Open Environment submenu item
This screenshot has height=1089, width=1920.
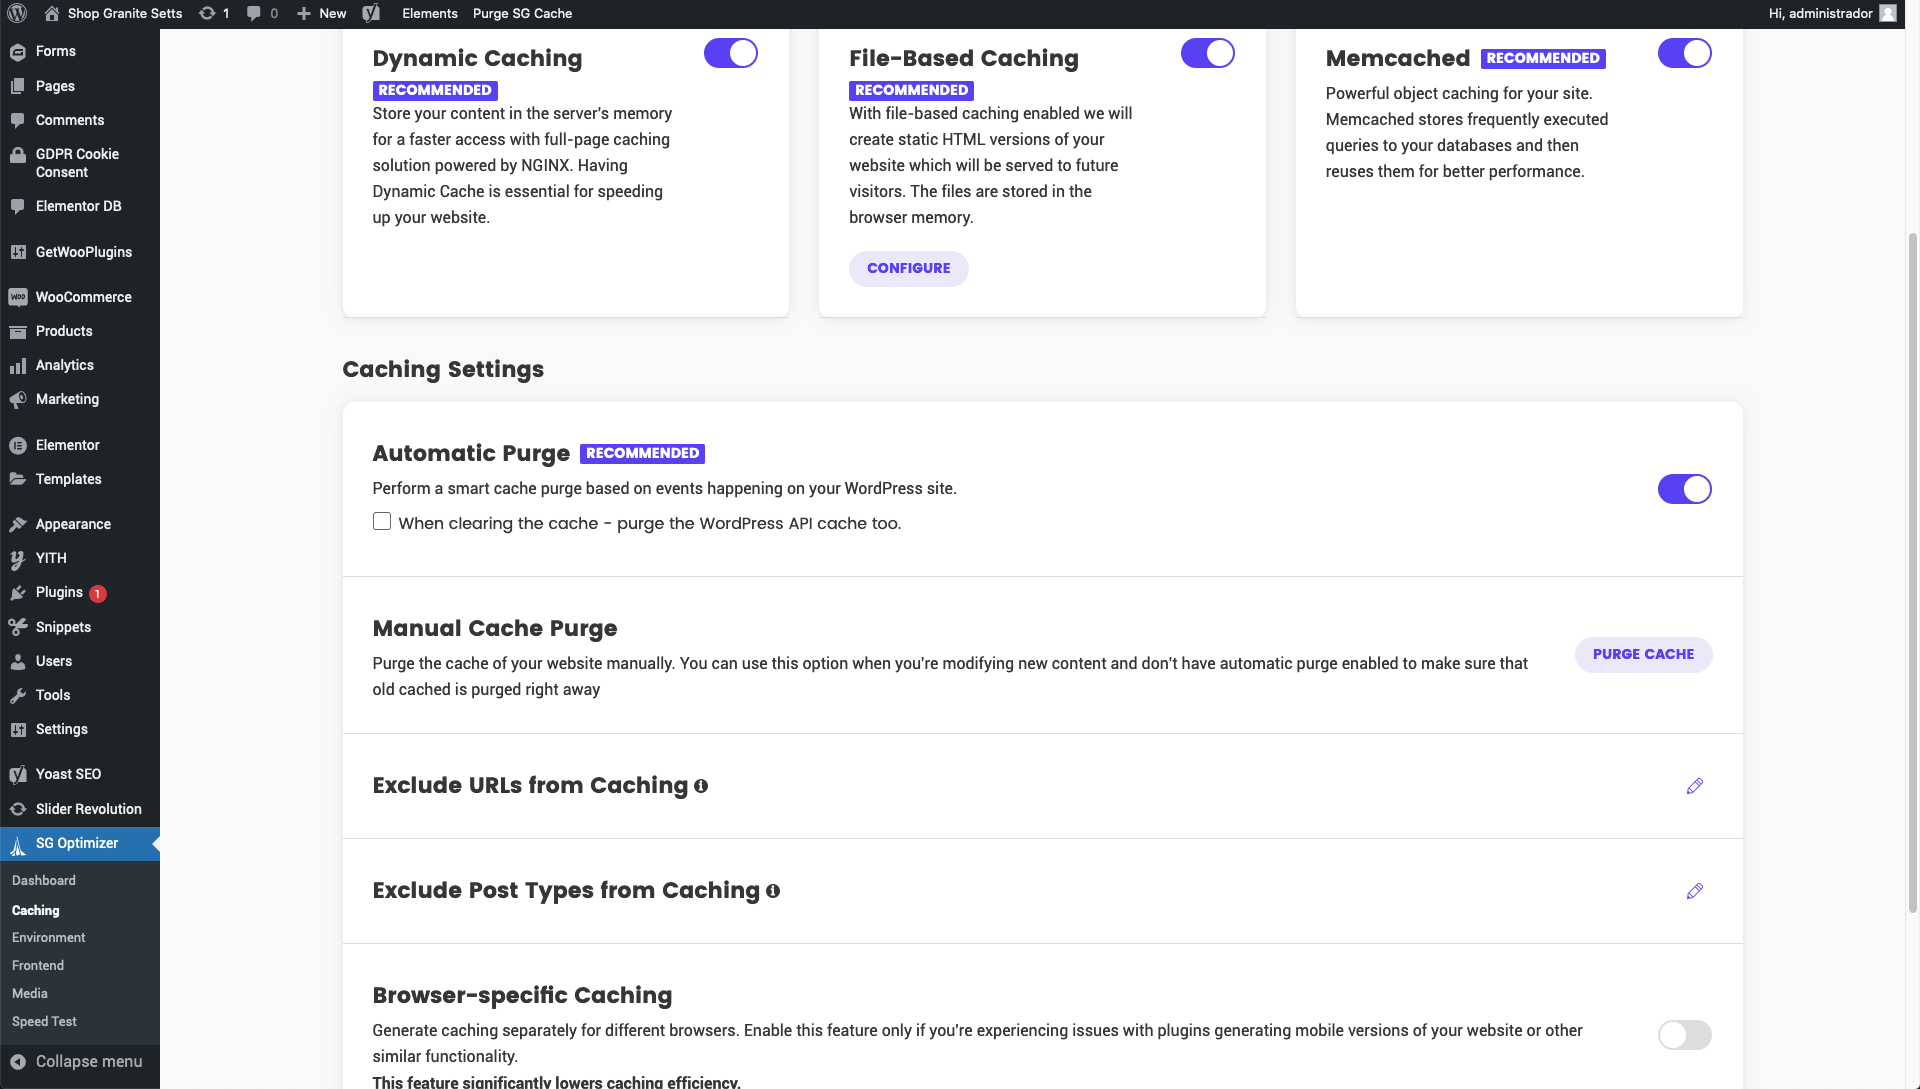(x=49, y=937)
